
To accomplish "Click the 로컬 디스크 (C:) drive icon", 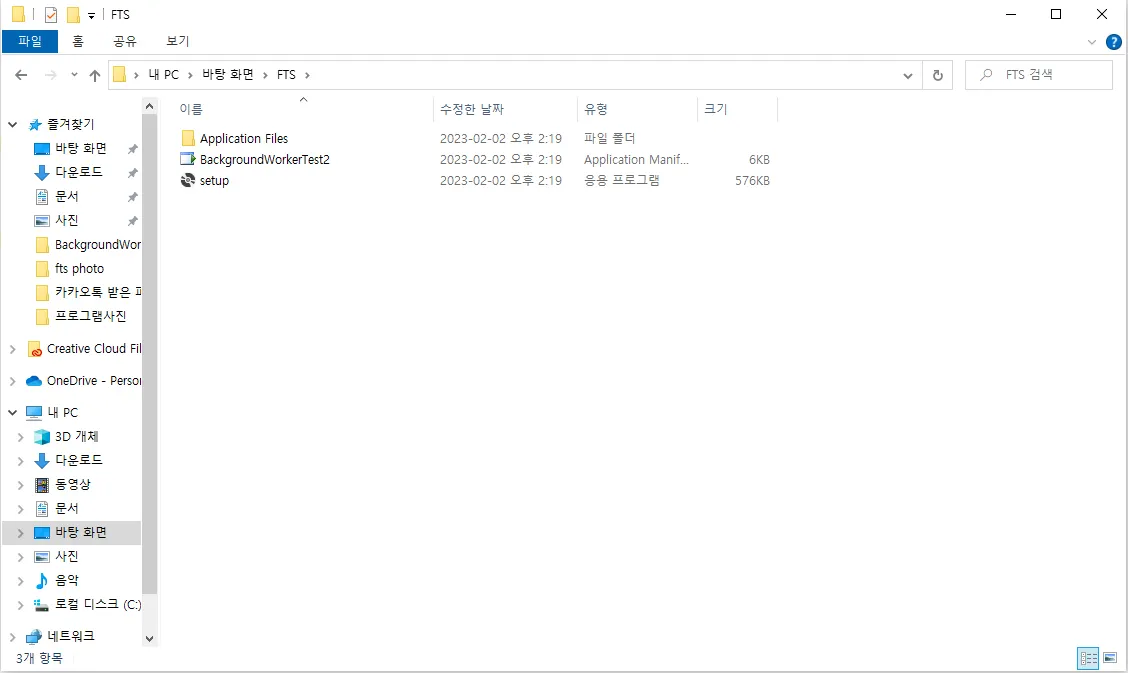I will [x=42, y=605].
